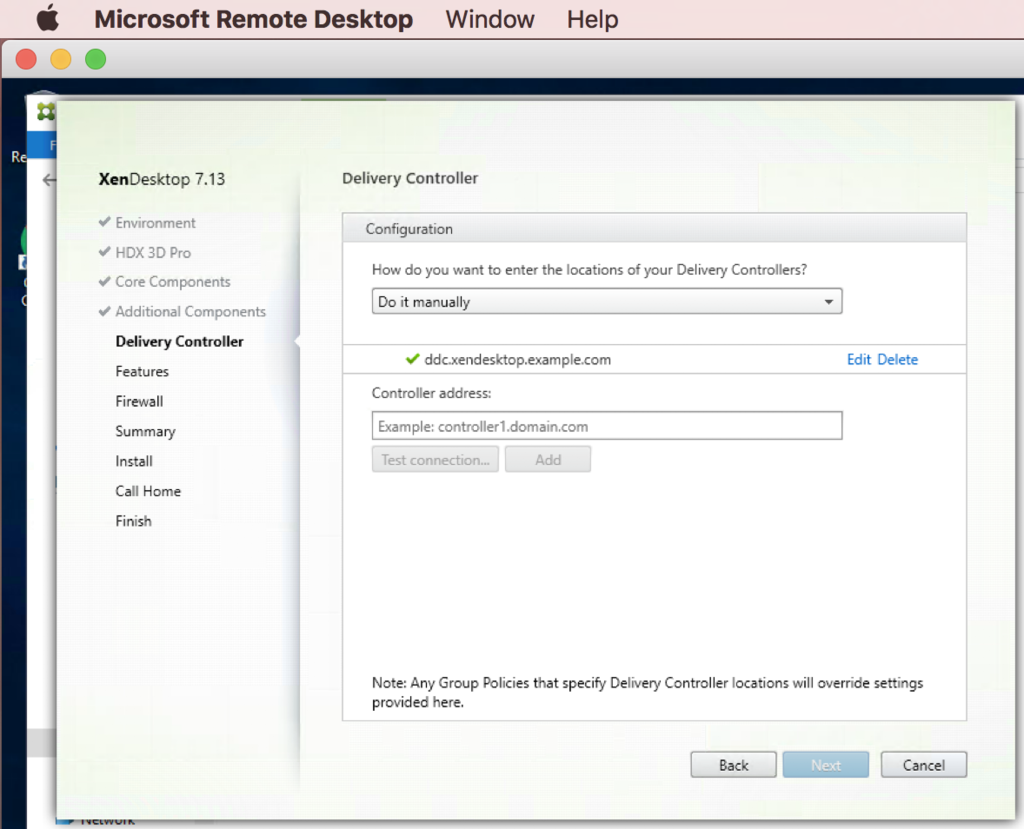Edit the ddc.xendesktop.example.com controller
The width and height of the screenshot is (1024, 829).
859,359
